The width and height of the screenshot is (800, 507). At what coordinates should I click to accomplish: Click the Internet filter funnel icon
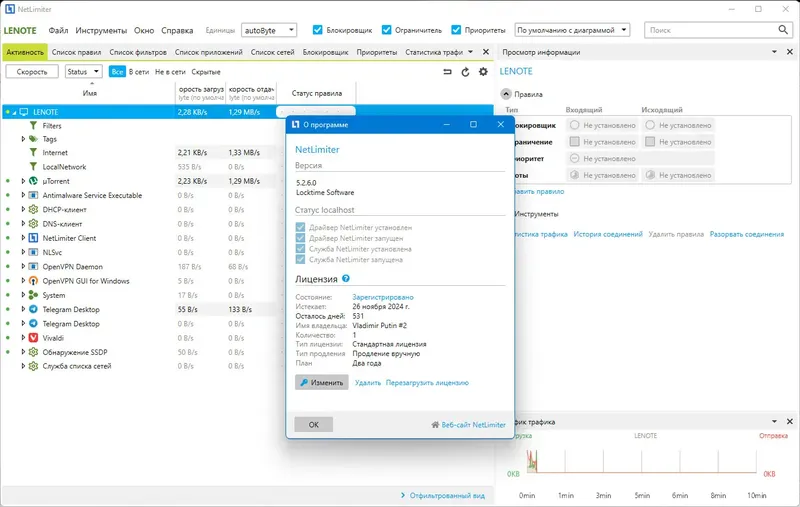(33, 153)
